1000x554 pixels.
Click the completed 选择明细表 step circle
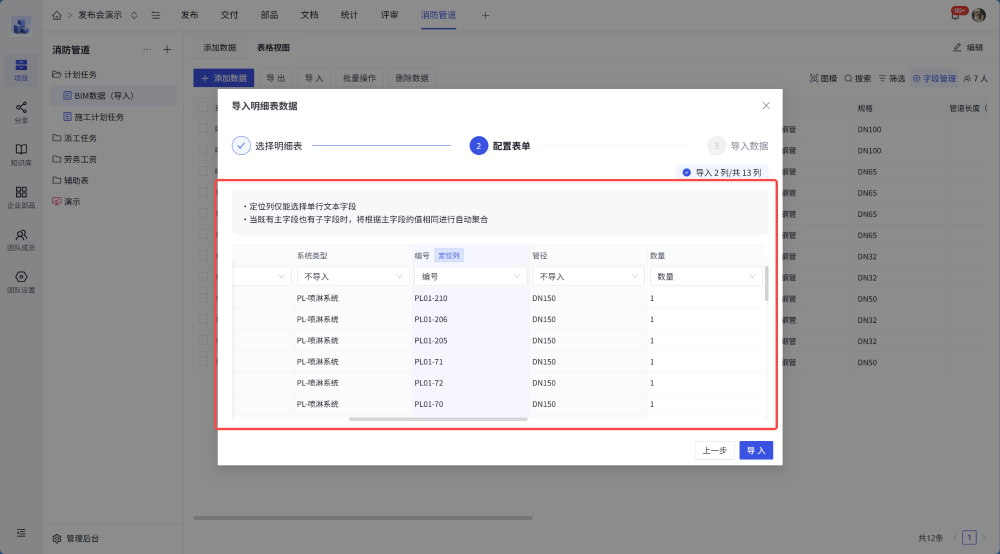[241, 146]
